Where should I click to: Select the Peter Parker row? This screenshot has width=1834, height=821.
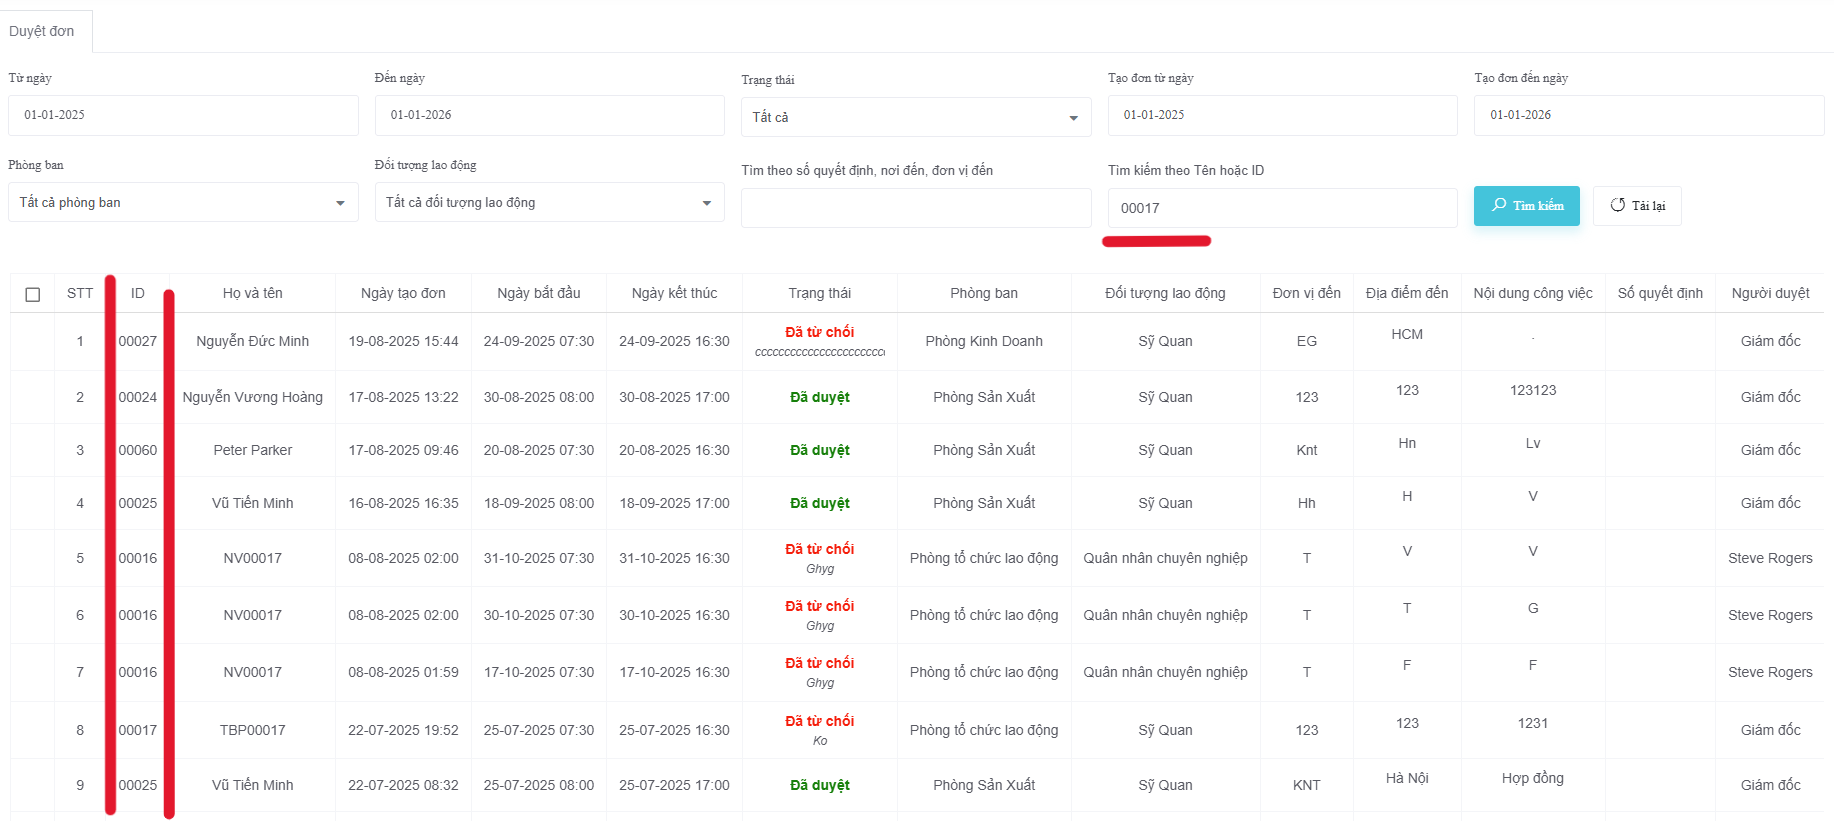pyautogui.click(x=252, y=450)
